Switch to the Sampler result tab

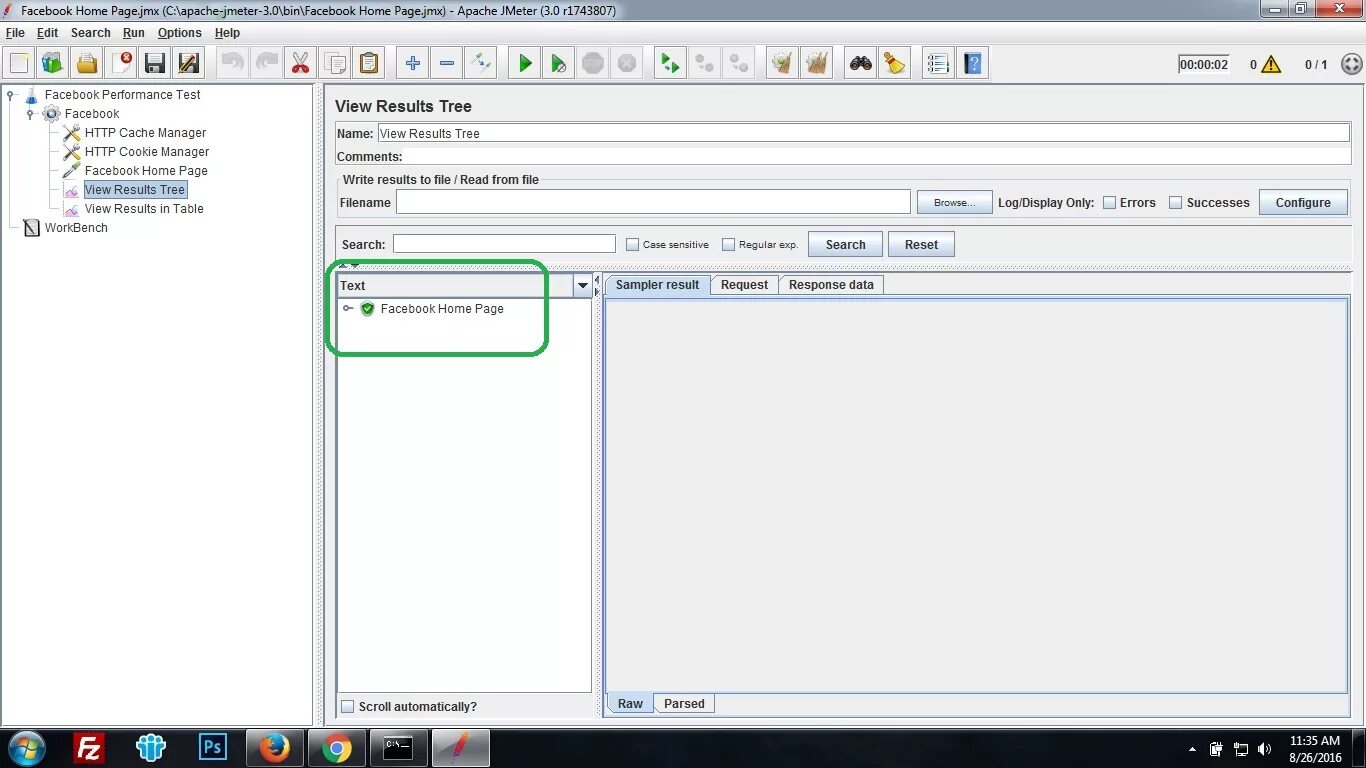click(x=657, y=285)
